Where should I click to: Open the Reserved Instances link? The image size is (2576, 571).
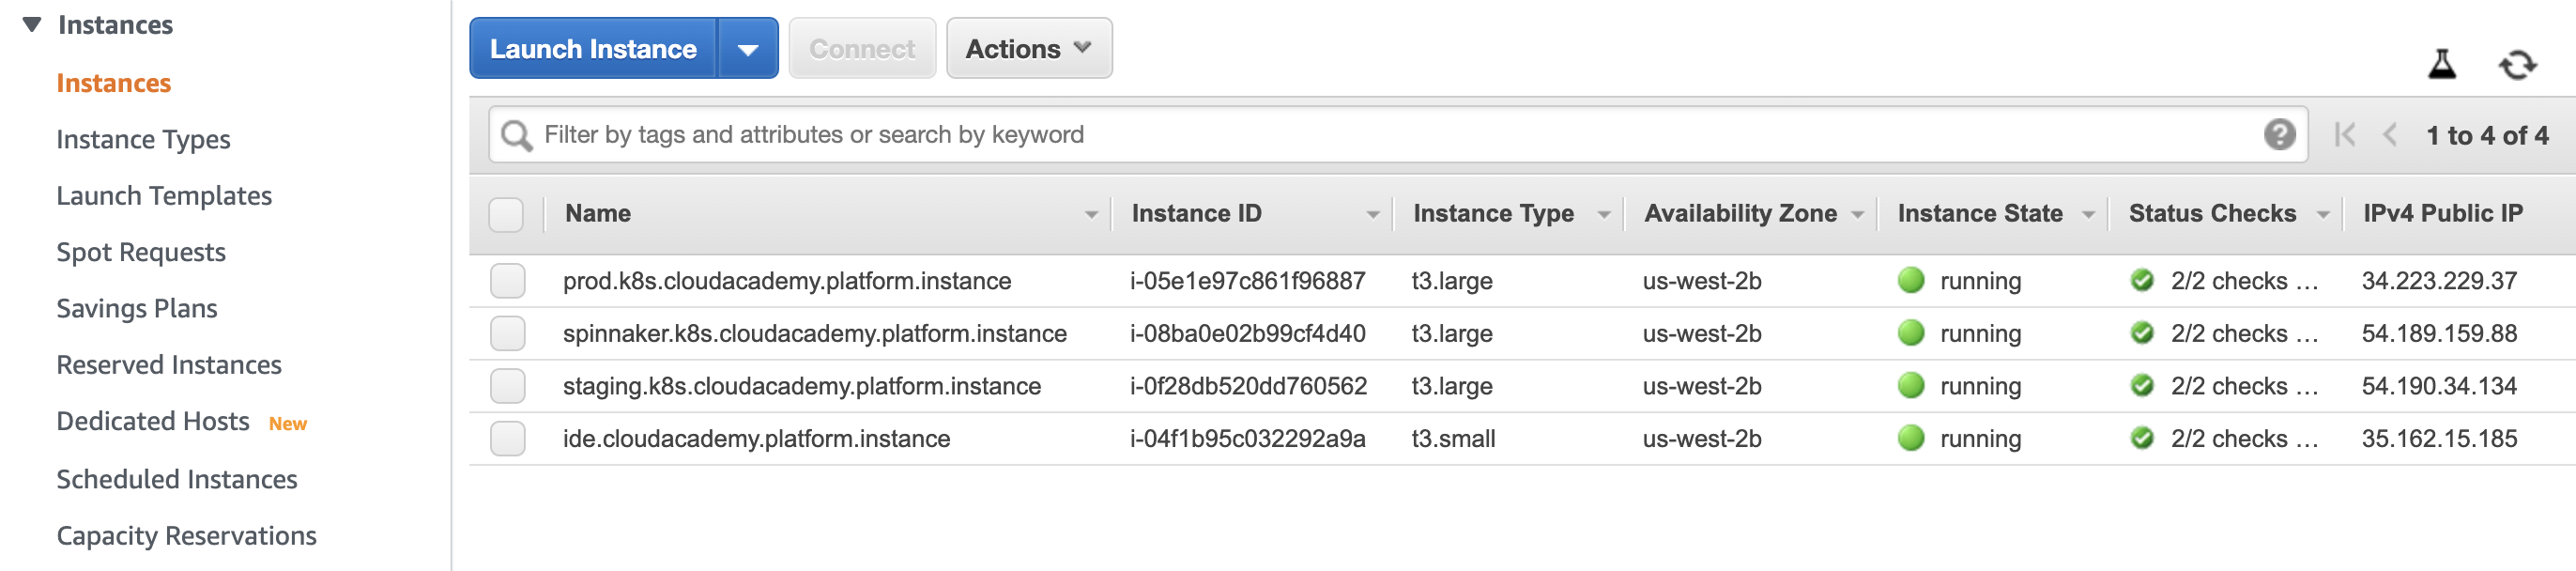pyautogui.click(x=169, y=365)
